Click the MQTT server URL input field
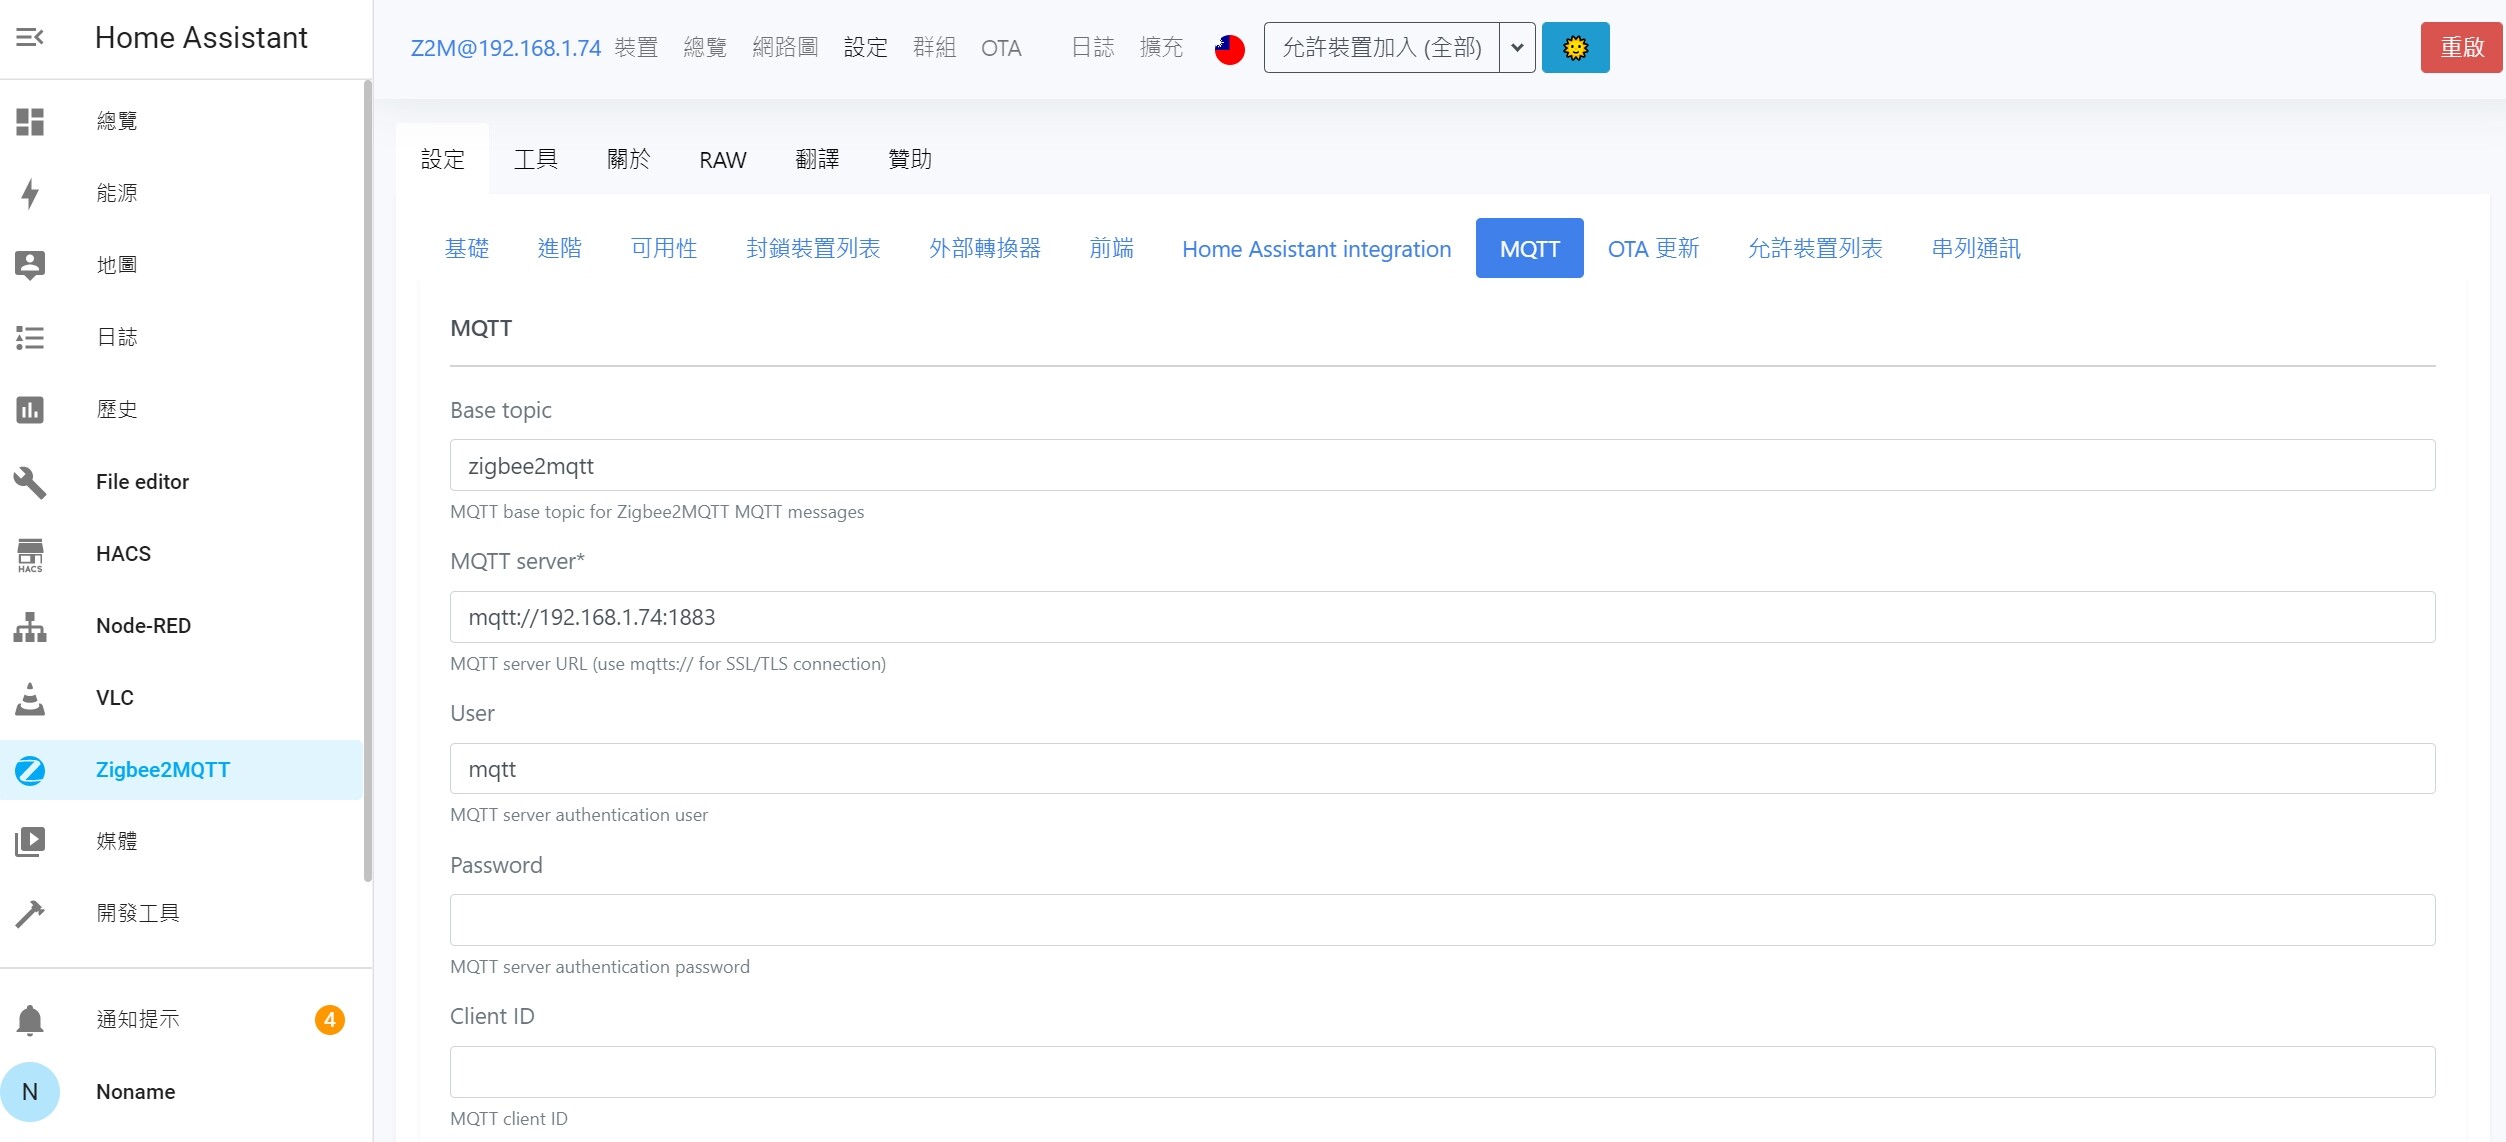 point(1442,617)
